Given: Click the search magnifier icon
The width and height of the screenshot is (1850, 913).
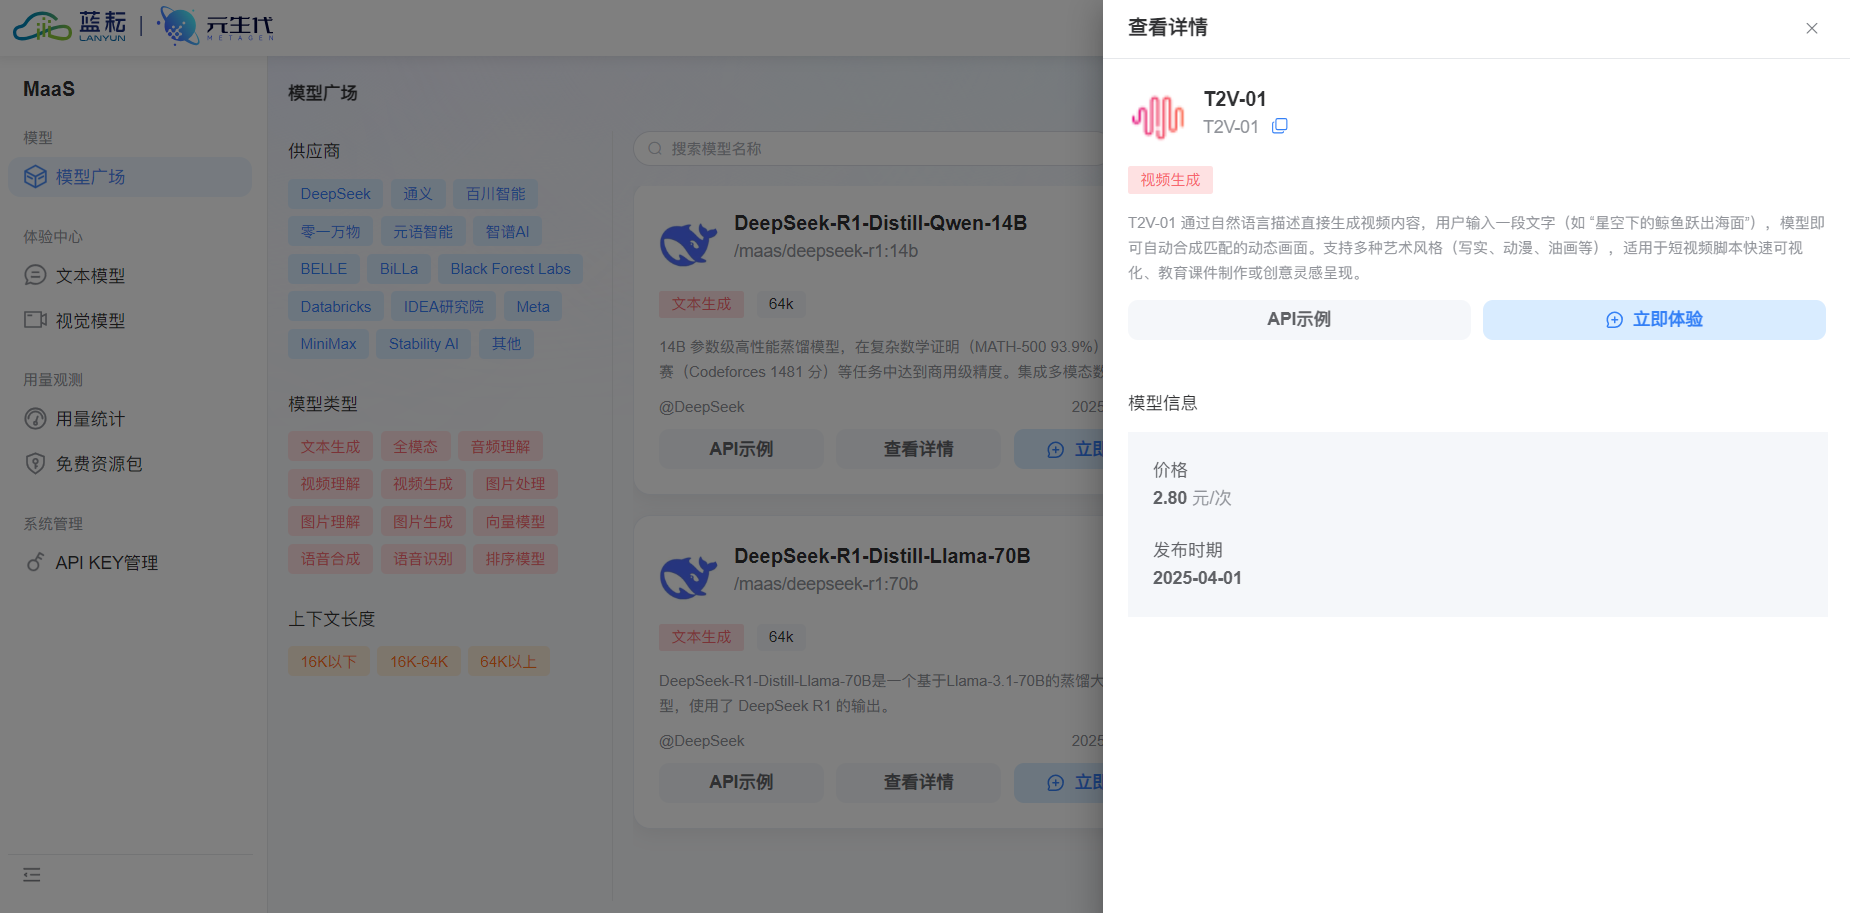Looking at the screenshot, I should [x=655, y=149].
